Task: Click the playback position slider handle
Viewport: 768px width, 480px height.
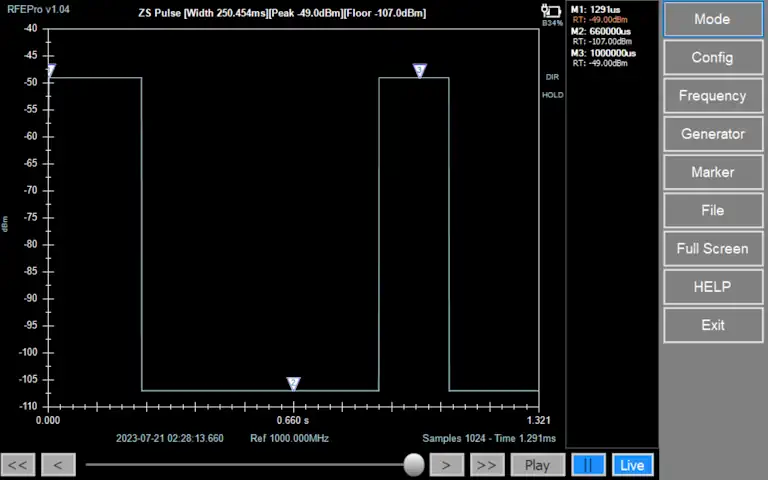Action: click(414, 464)
